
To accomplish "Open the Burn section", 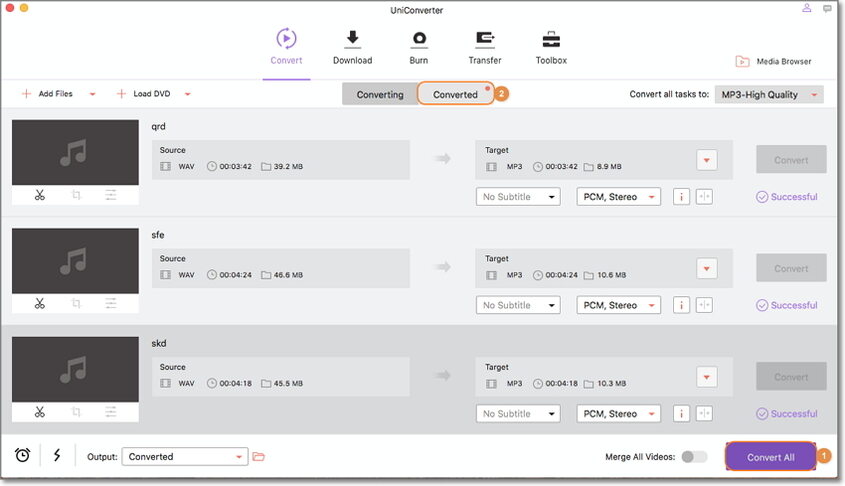I will pyautogui.click(x=419, y=47).
